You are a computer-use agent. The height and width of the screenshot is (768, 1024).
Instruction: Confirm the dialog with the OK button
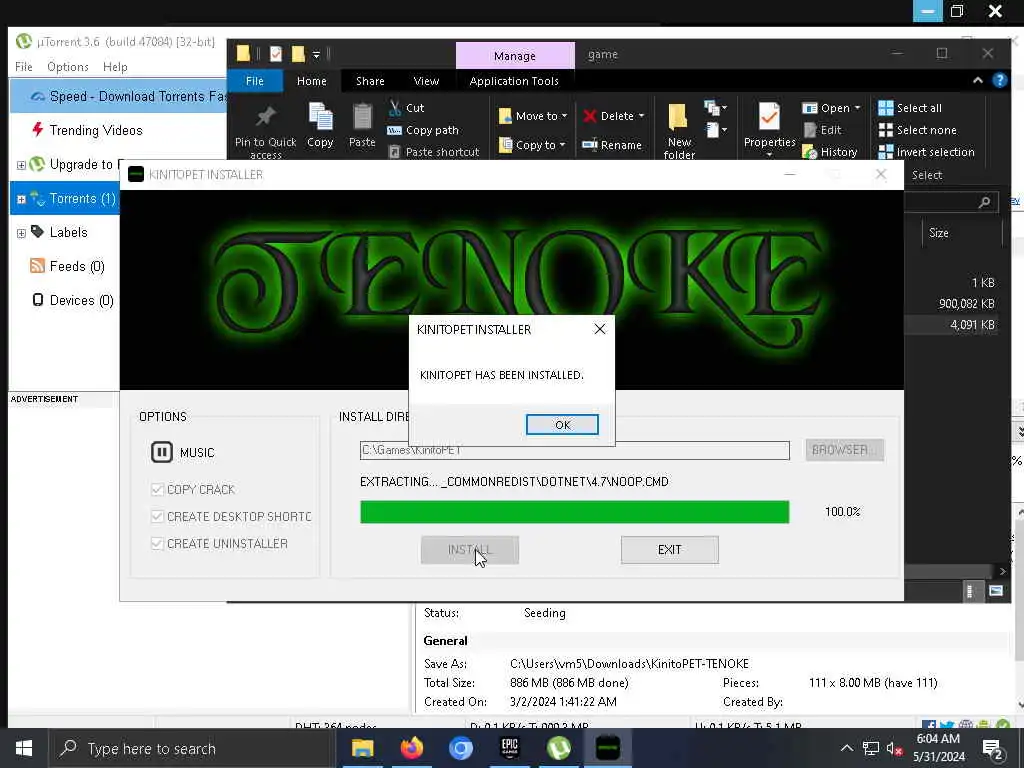[x=562, y=424]
